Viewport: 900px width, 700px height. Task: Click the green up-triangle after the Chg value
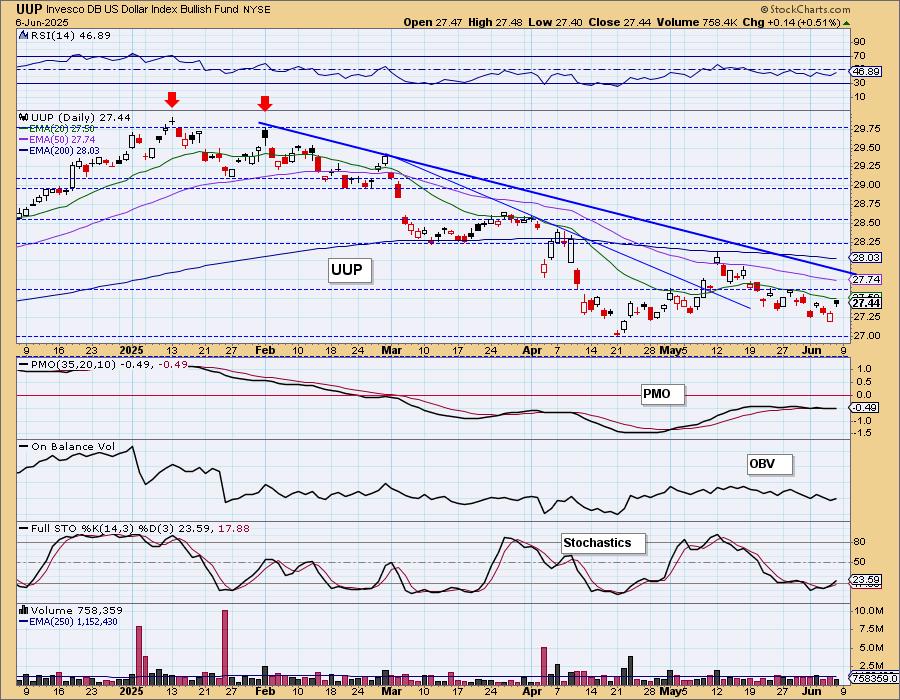(846, 23)
